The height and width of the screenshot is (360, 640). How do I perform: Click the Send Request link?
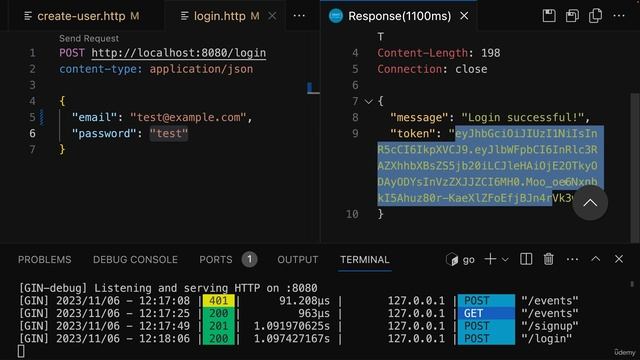coord(89,38)
